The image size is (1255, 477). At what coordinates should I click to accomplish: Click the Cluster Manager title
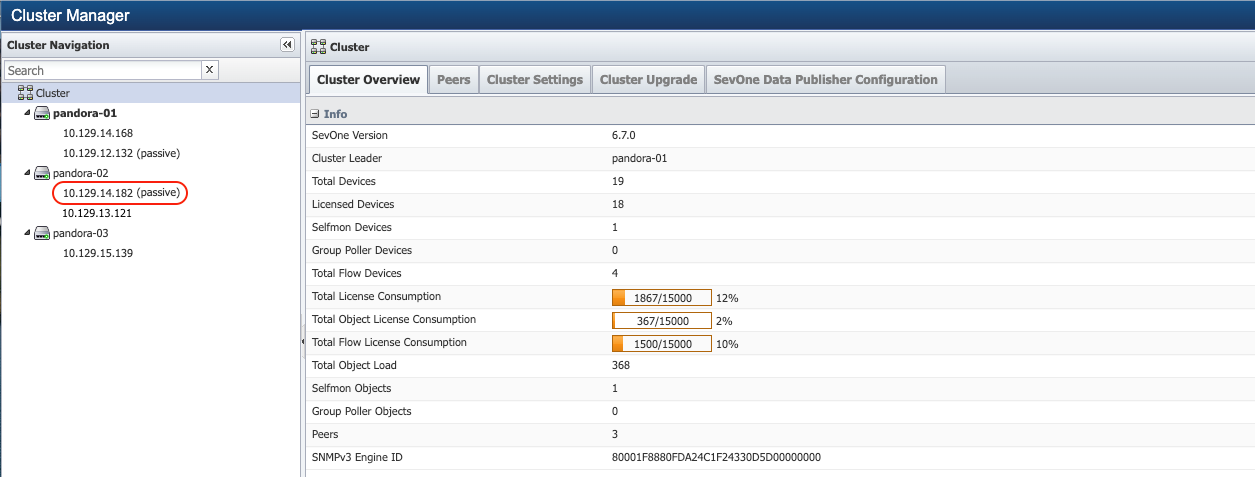tap(70, 15)
